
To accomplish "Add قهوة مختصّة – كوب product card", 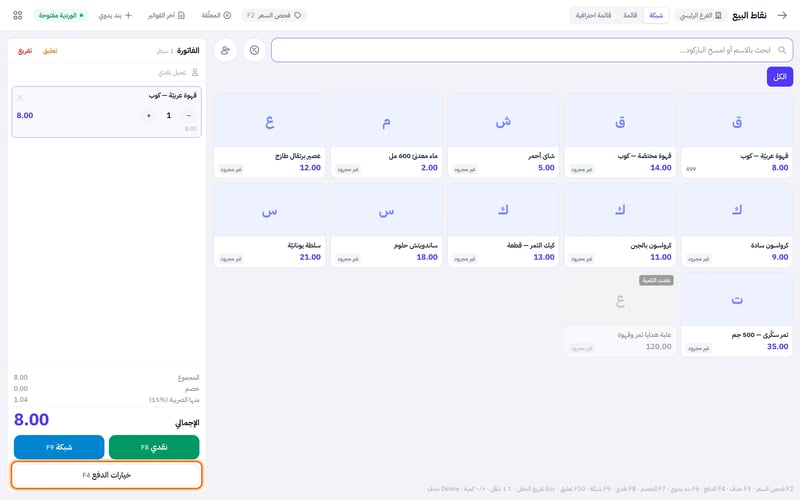I will click(620, 136).
